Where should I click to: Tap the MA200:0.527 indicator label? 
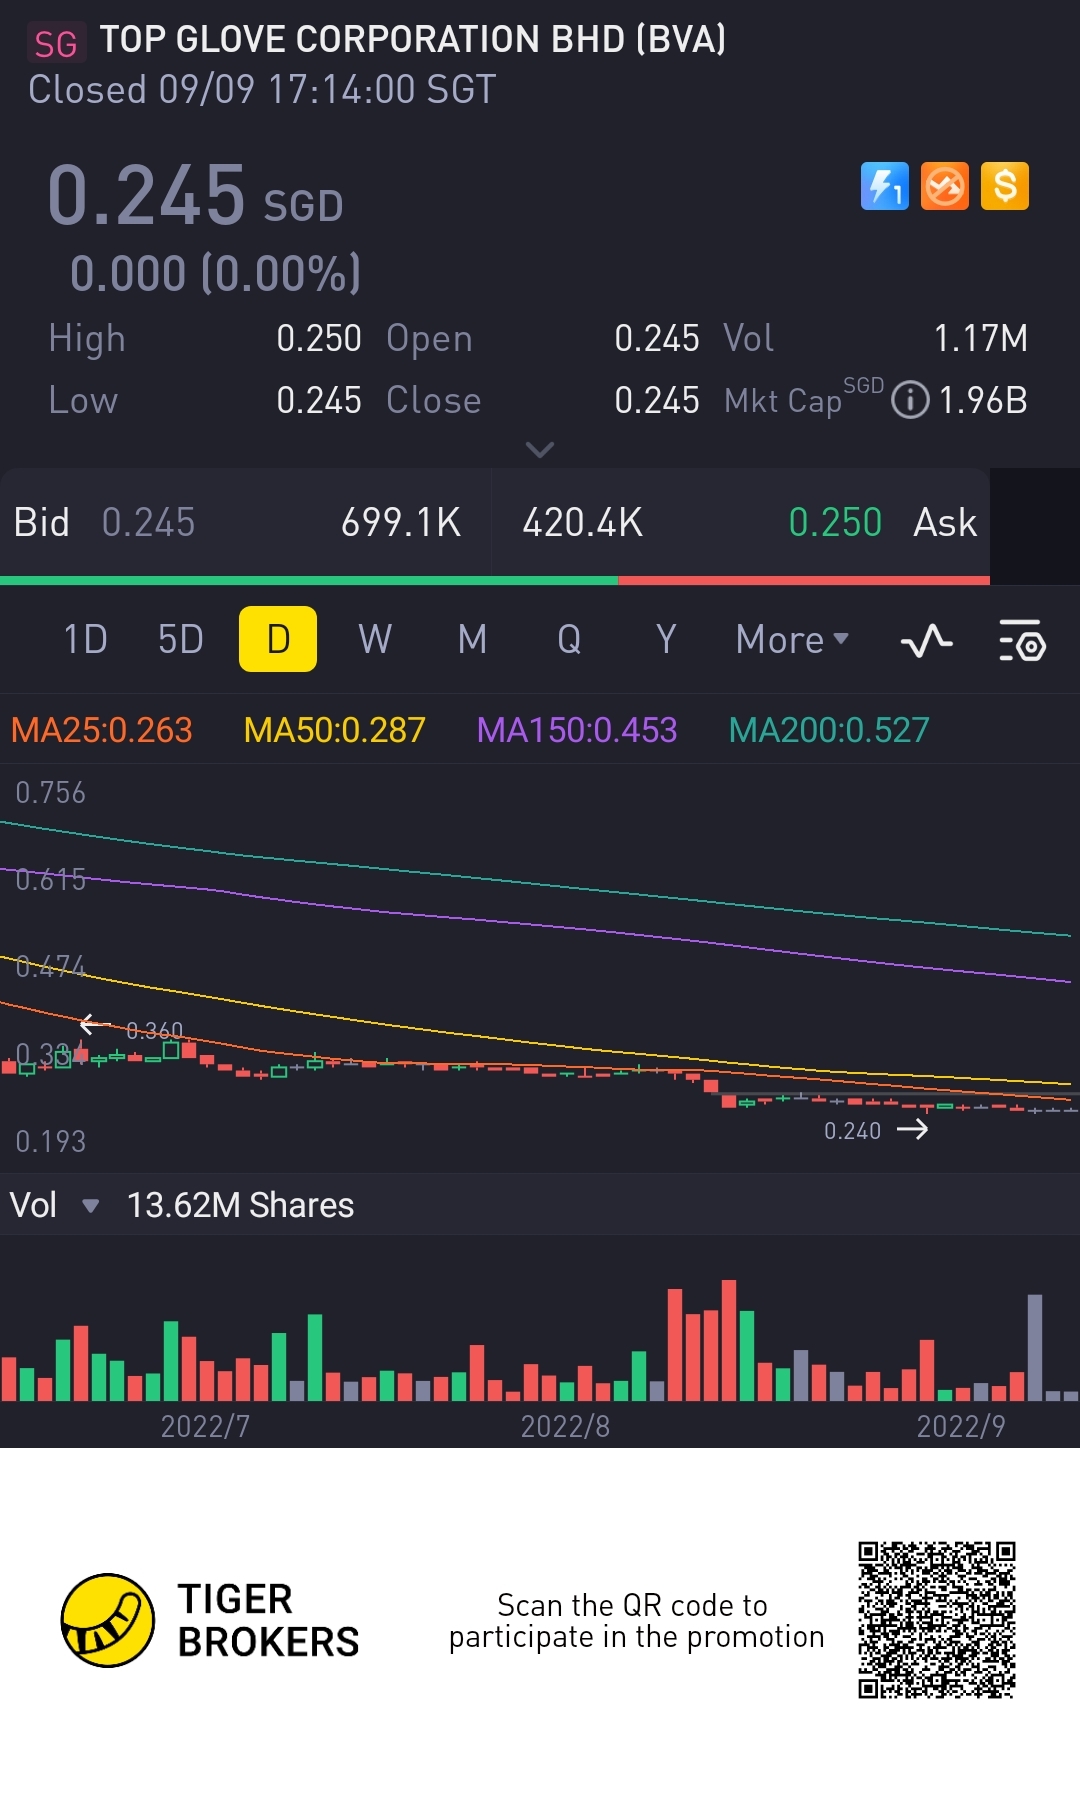click(x=829, y=730)
